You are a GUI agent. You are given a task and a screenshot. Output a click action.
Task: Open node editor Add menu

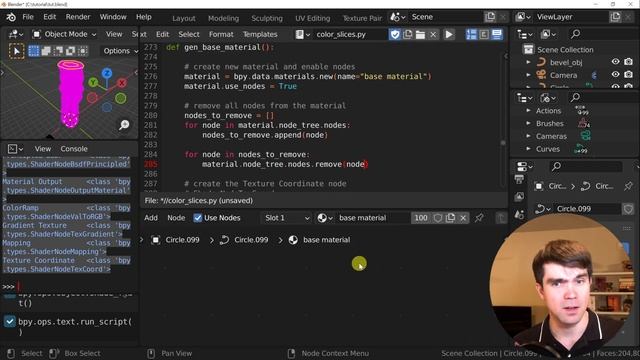[x=151, y=218]
